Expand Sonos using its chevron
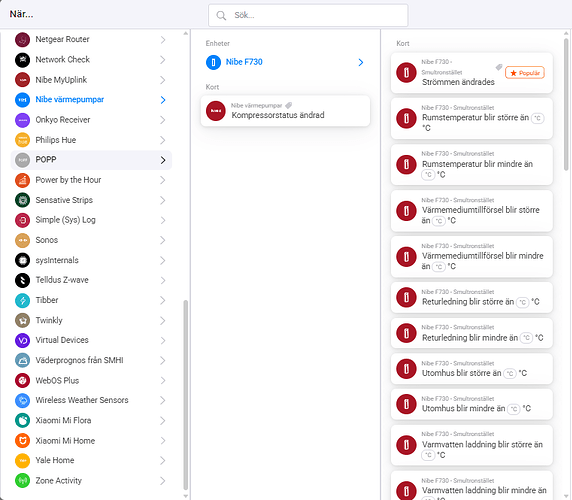The height and width of the screenshot is (500, 572). tap(163, 240)
